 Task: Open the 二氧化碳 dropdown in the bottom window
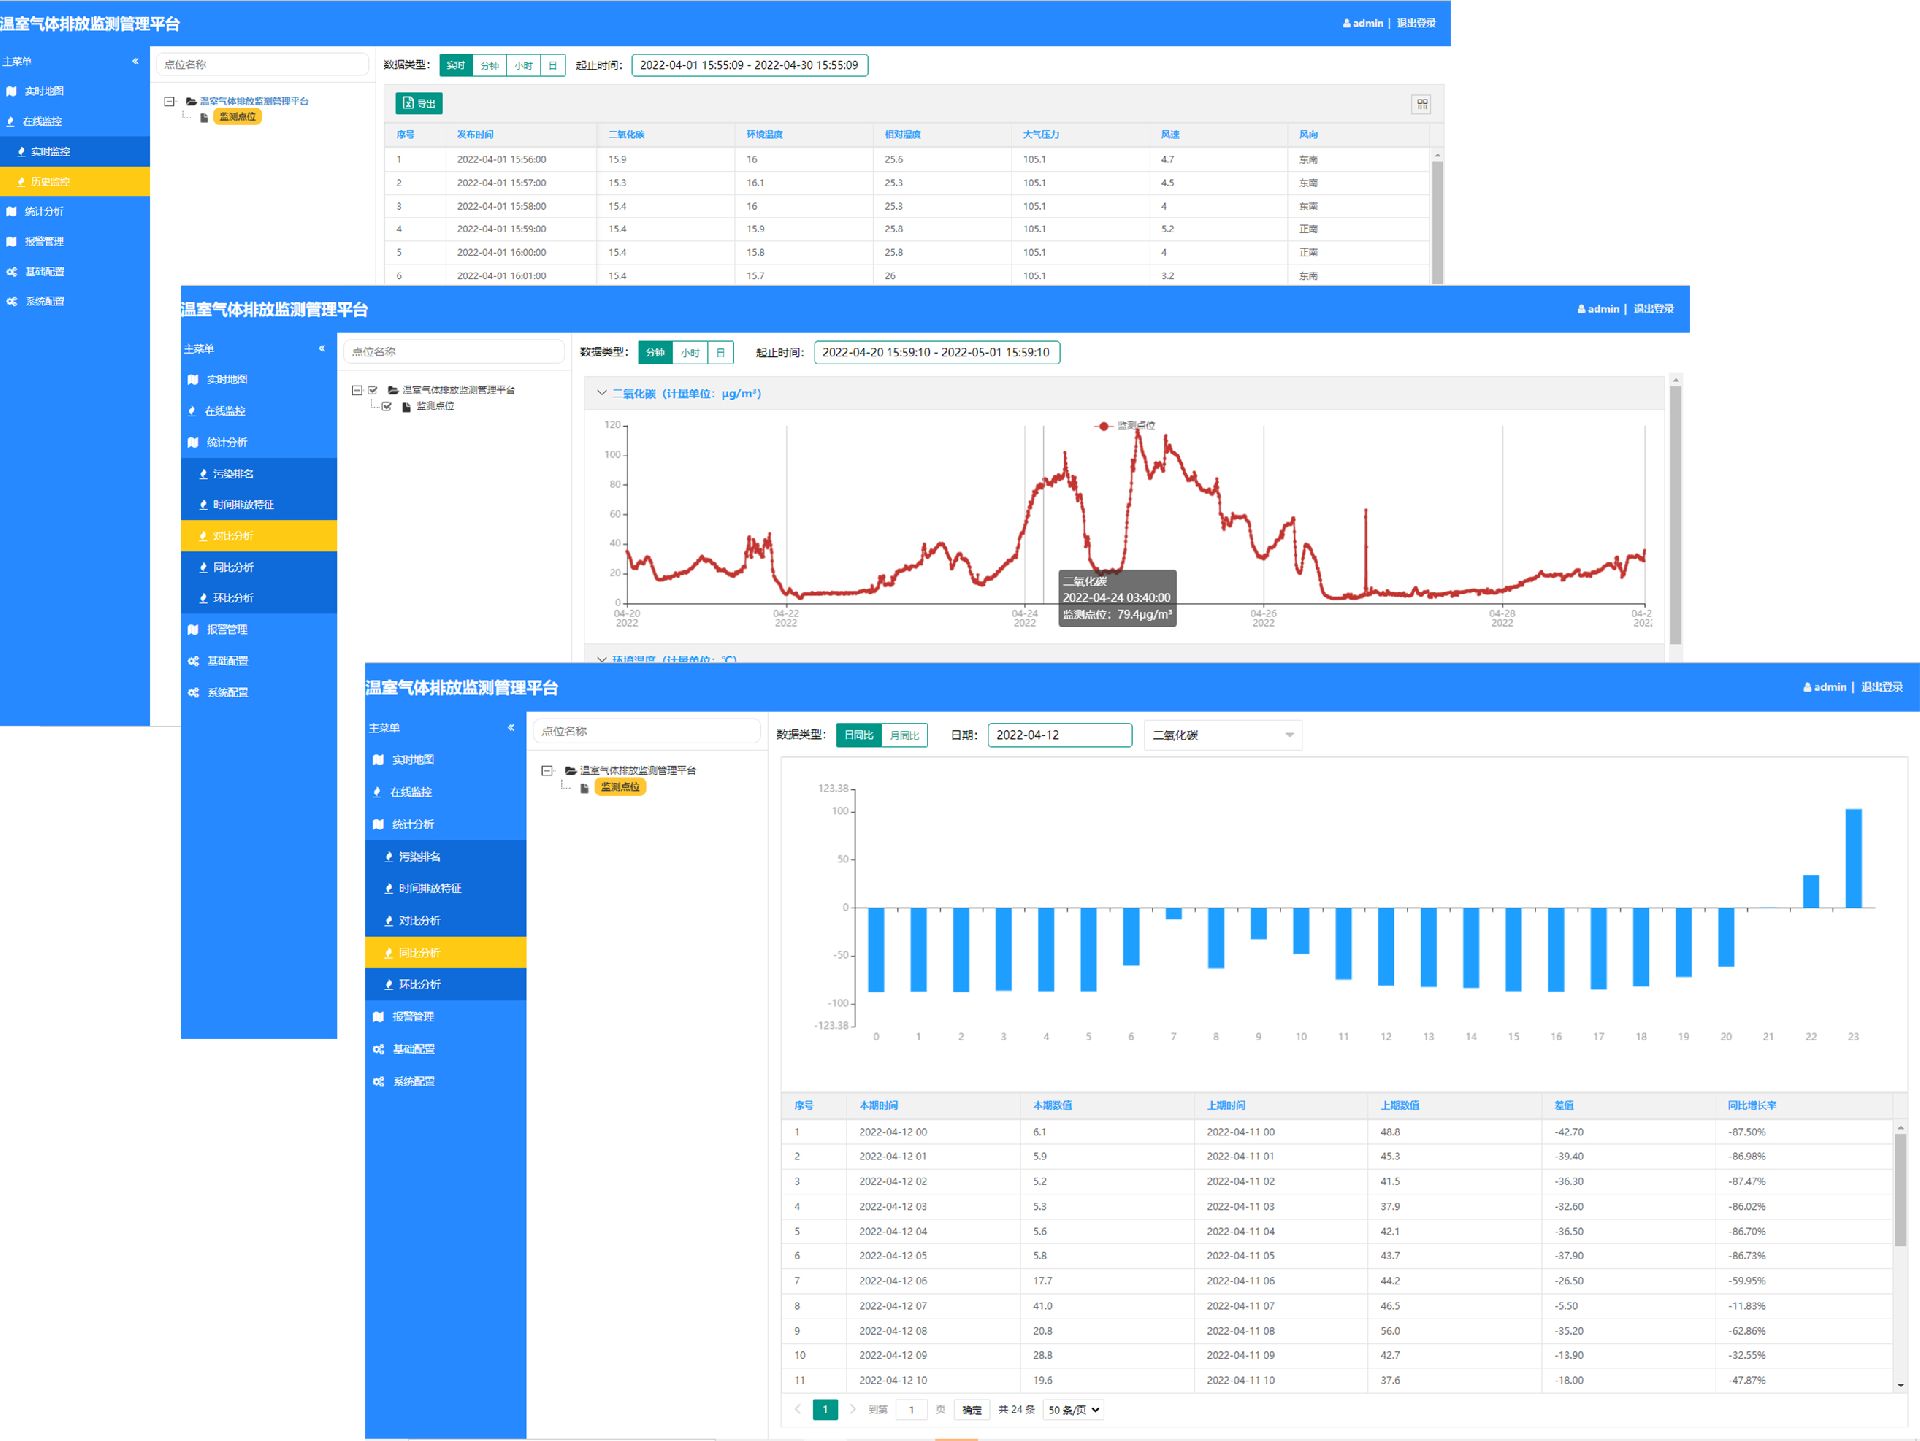click(x=1222, y=735)
